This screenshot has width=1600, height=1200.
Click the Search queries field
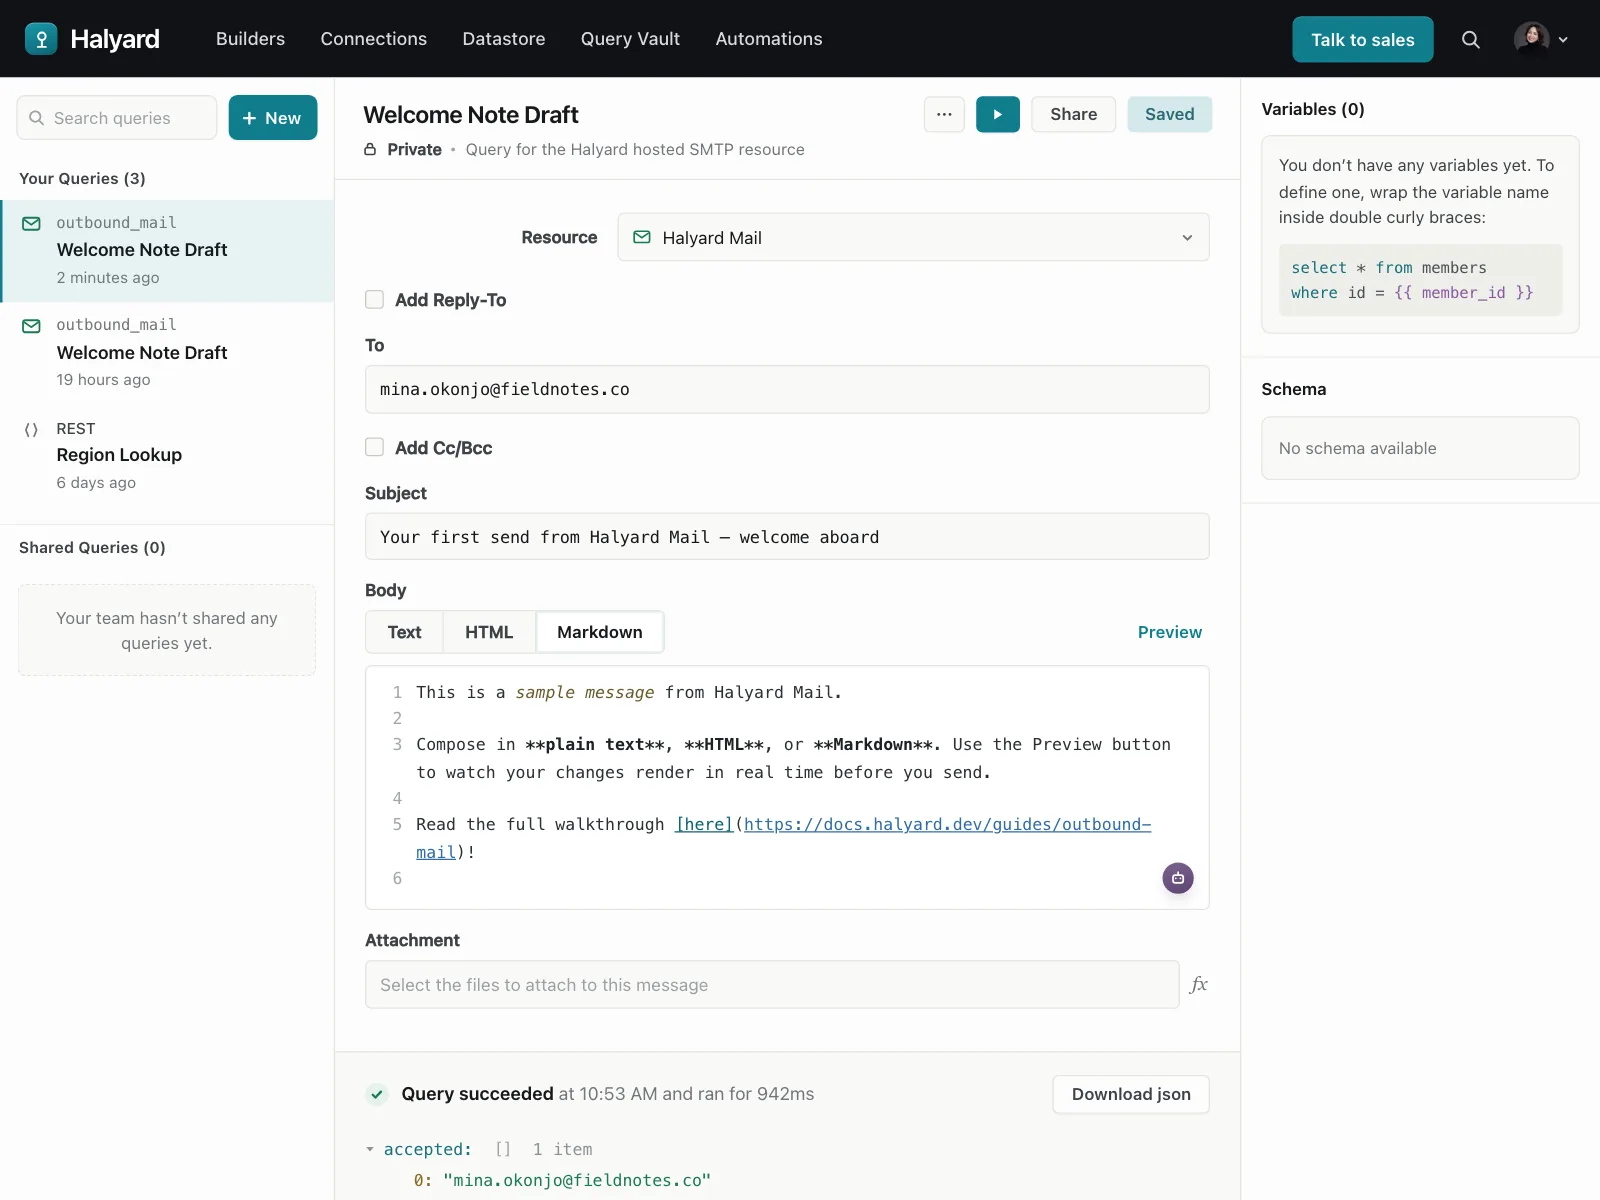(117, 118)
